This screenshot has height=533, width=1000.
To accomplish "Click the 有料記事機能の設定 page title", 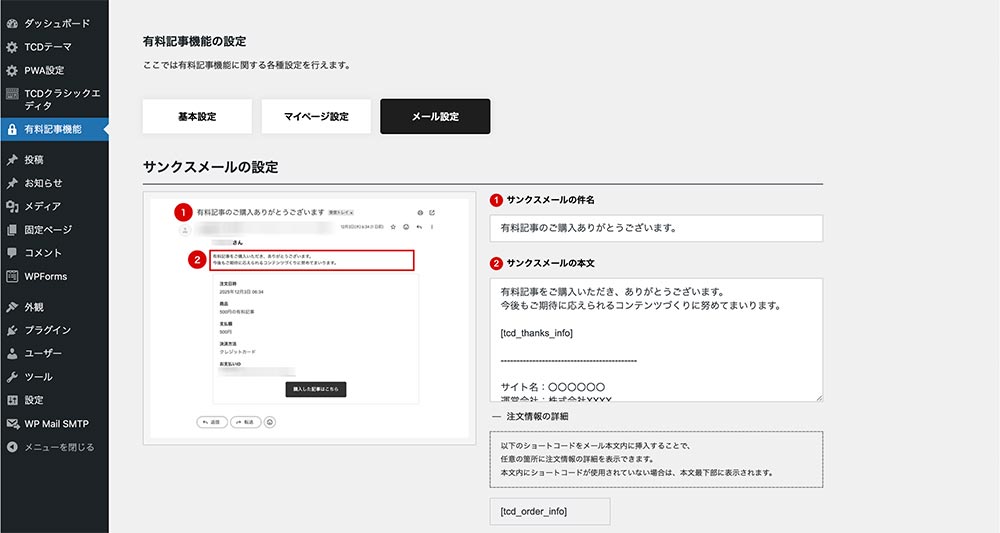I will pyautogui.click(x=195, y=41).
